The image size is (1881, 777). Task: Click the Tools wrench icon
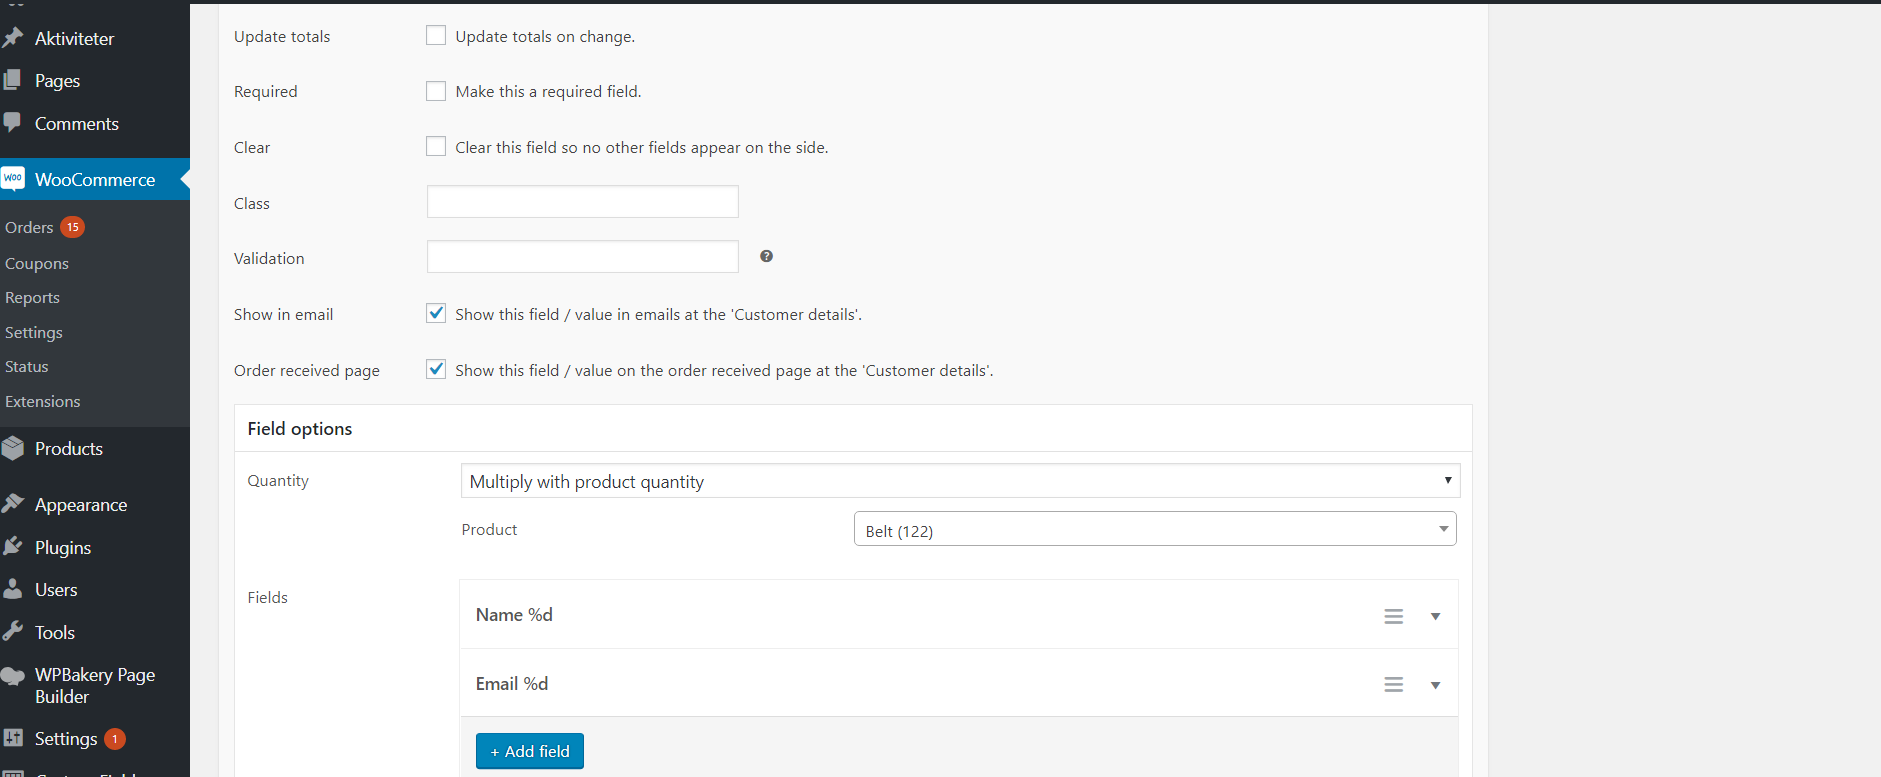[x=13, y=632]
